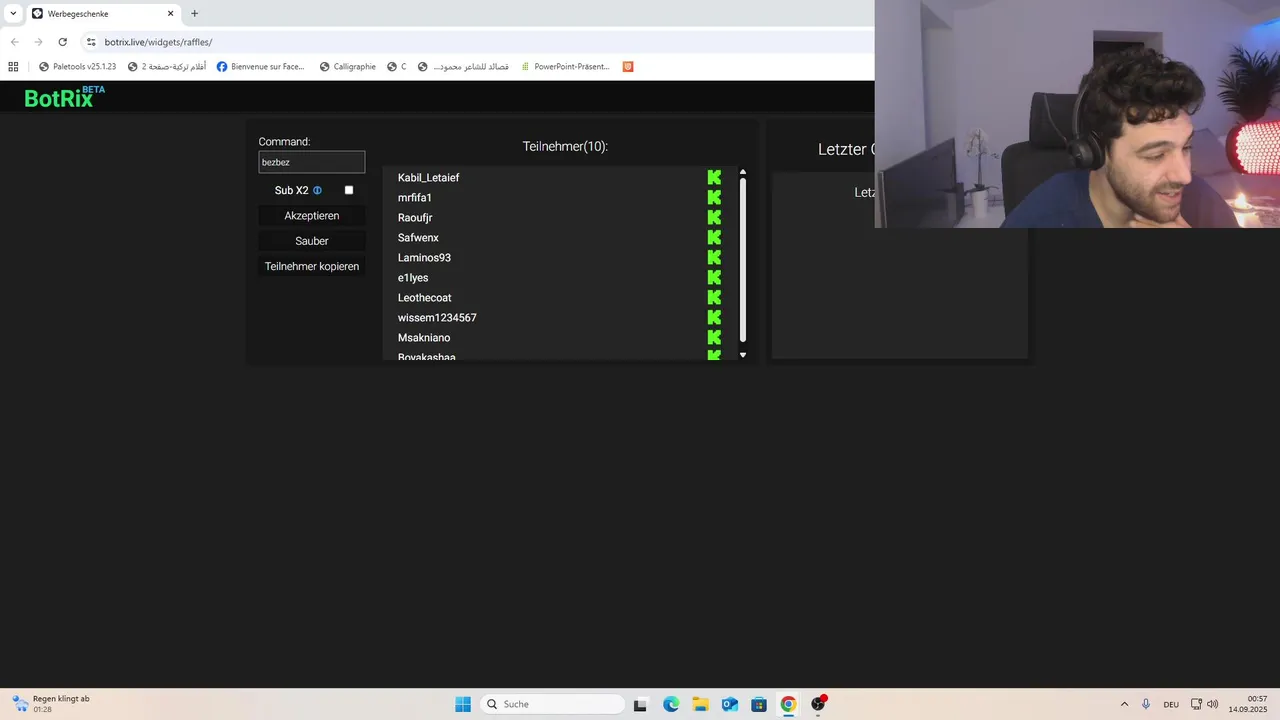1280x720 pixels.
Task: Click the Sub X2 info icon
Action: [x=317, y=190]
